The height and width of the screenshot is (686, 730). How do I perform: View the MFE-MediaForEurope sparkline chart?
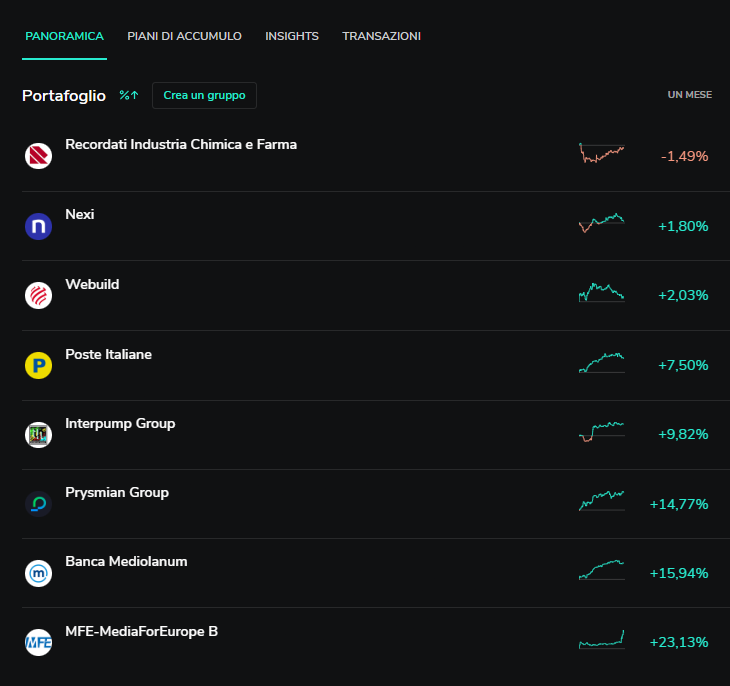coord(602,639)
